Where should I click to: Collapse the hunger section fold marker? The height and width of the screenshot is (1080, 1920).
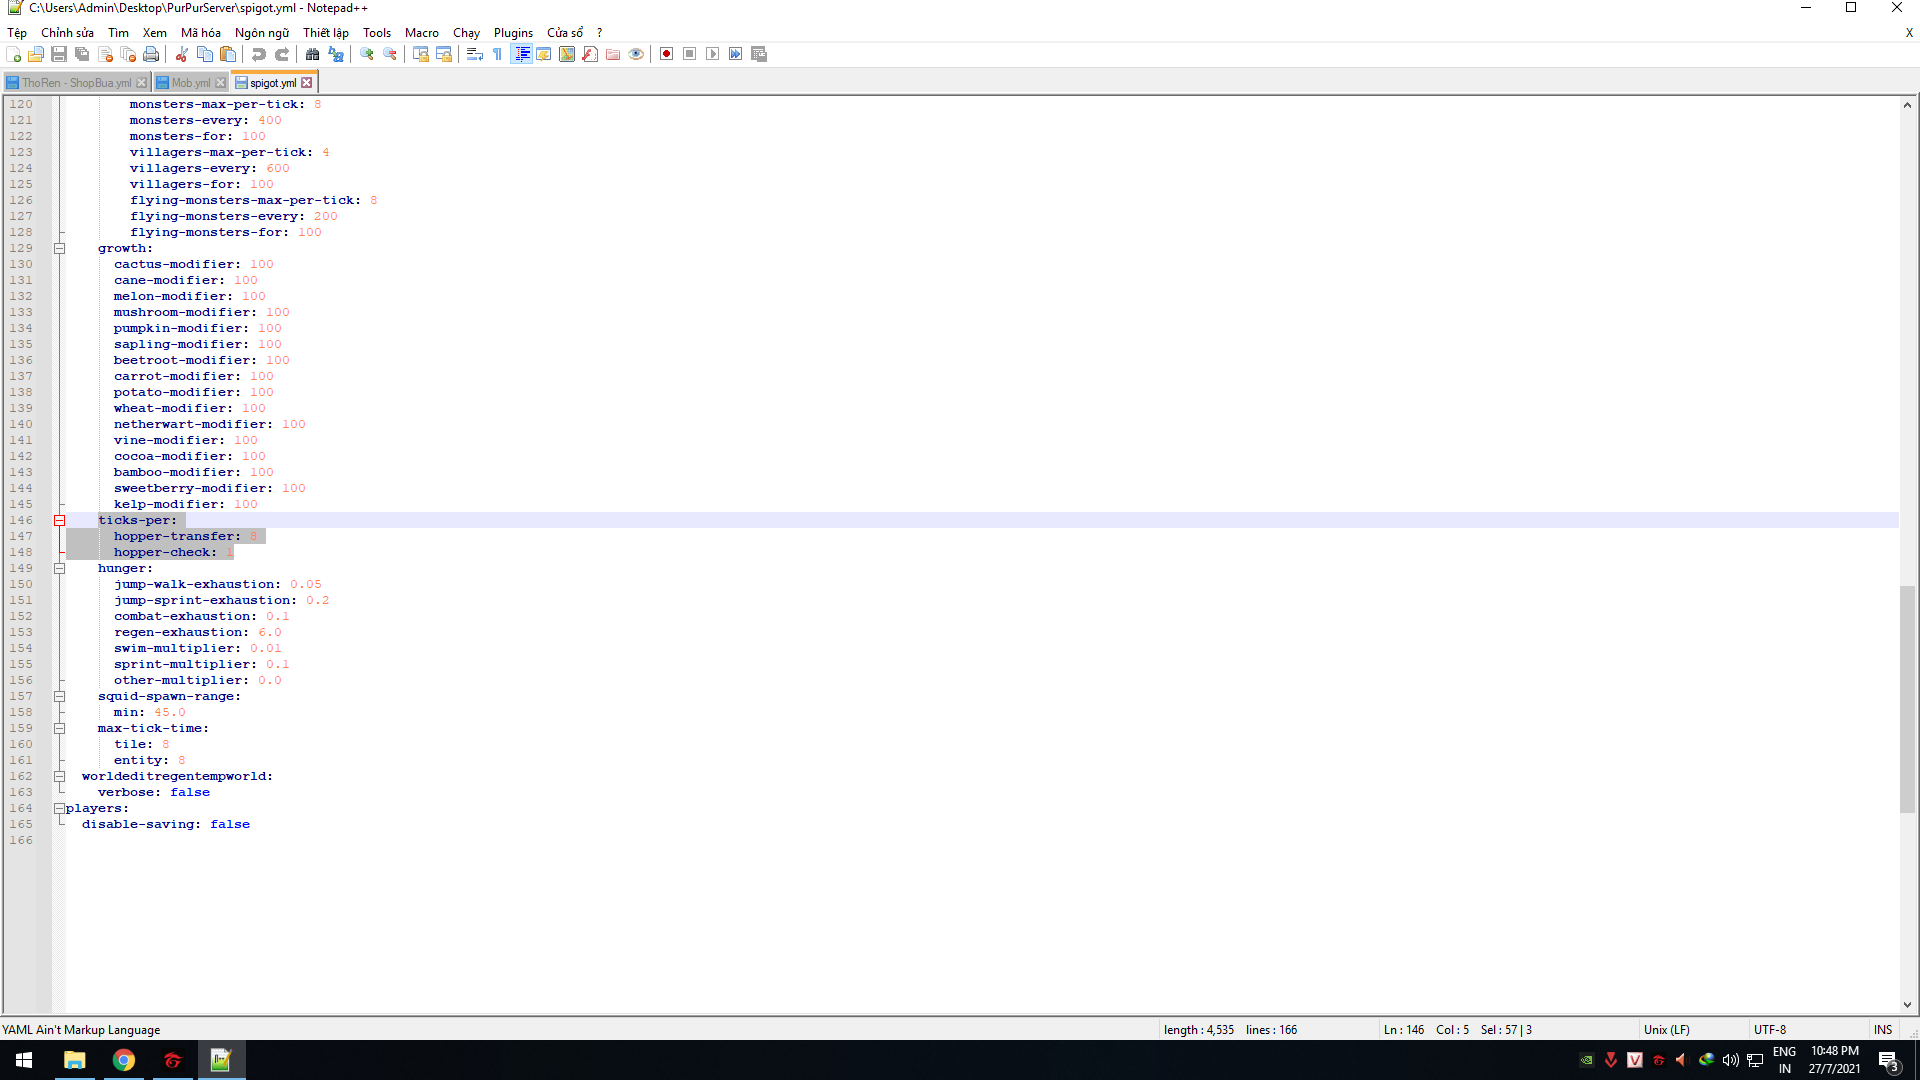(59, 568)
